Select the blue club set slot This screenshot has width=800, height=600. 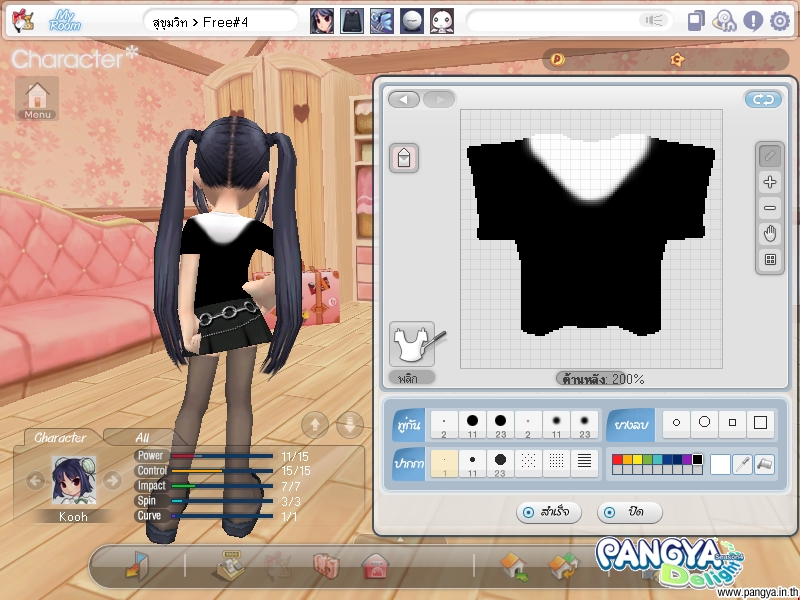(x=382, y=21)
